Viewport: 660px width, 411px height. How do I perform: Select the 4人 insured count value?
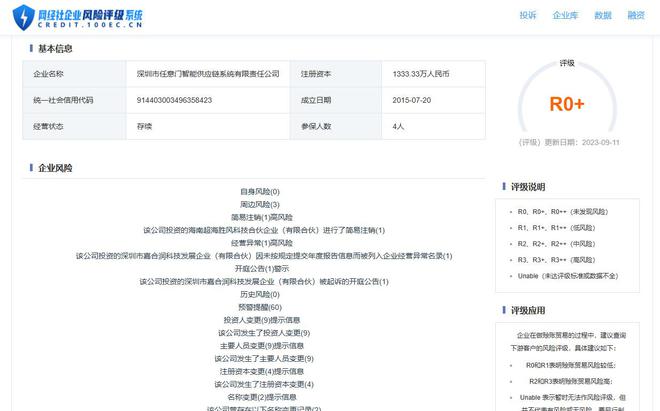[398, 126]
